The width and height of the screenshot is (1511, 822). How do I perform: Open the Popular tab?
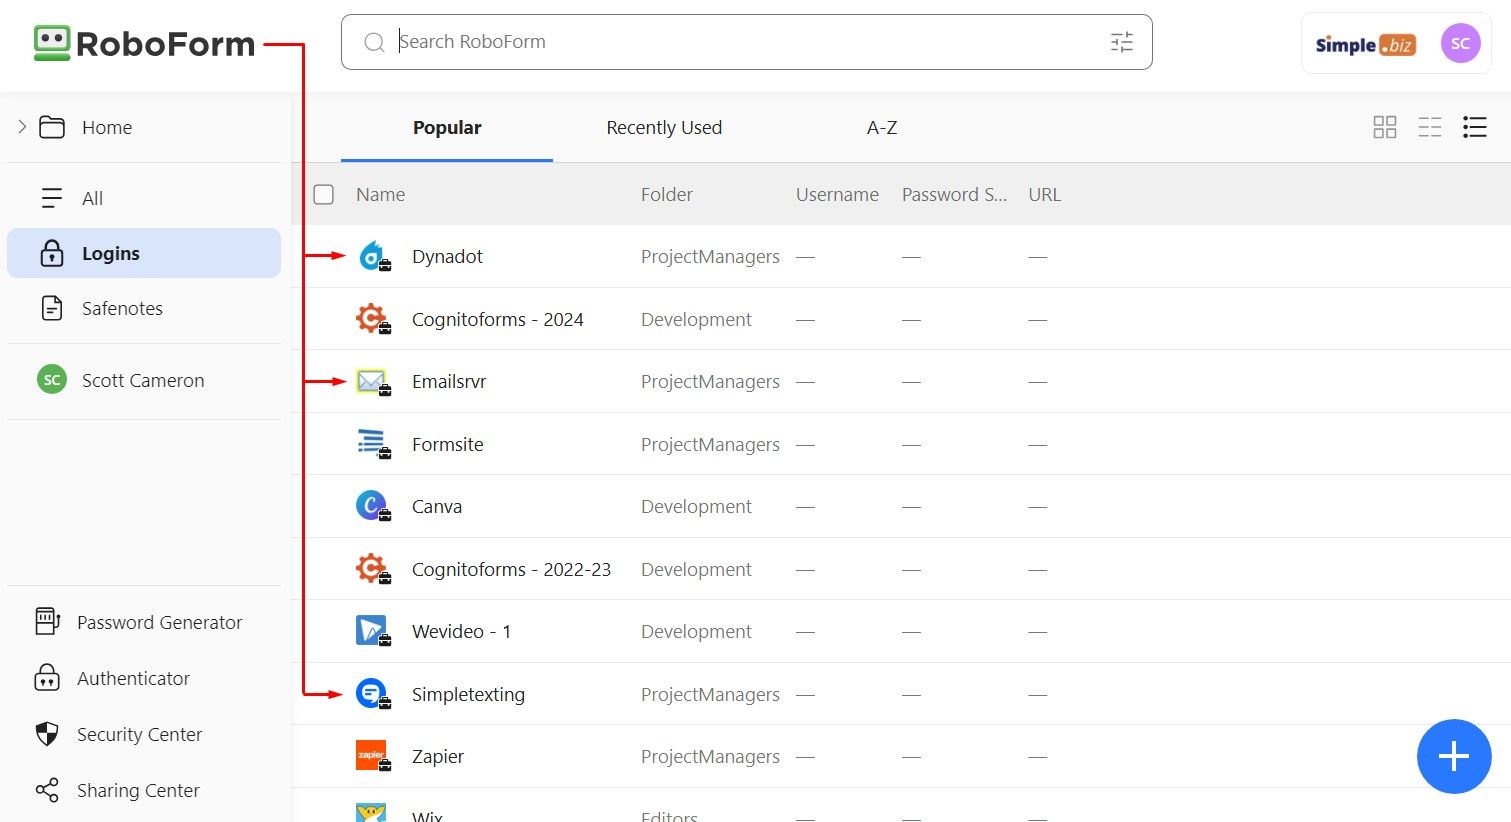pos(447,128)
